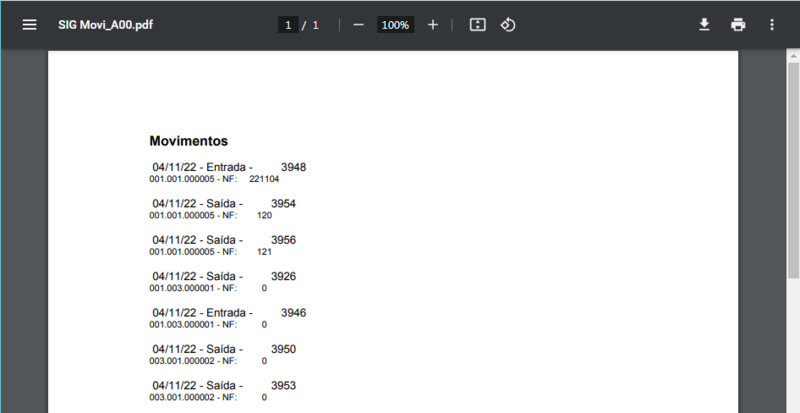Select the NF value 221104
Viewport: 800px width, 413px height.
pos(264,179)
